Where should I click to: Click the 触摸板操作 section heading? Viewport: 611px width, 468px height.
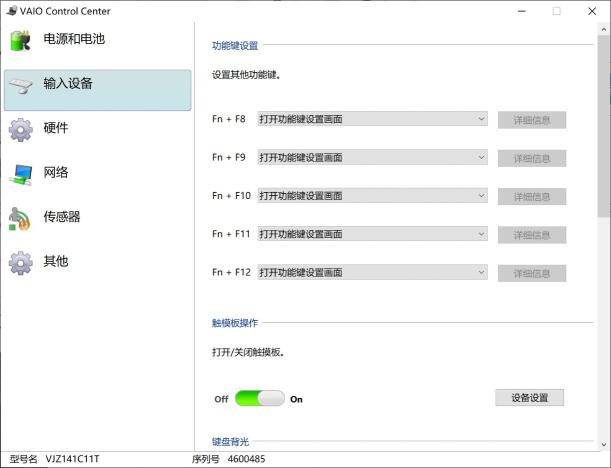point(235,323)
